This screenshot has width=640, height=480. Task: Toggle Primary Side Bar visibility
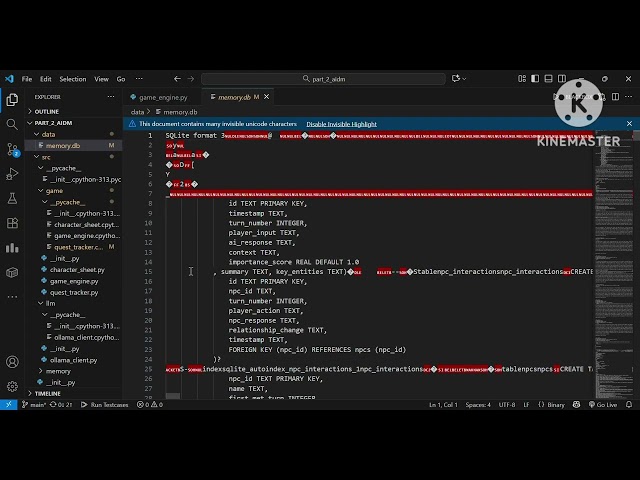535,78
